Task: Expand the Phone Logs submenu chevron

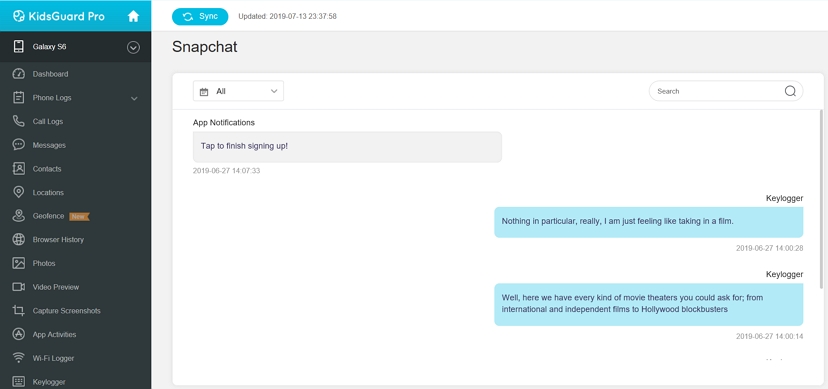Action: (134, 98)
